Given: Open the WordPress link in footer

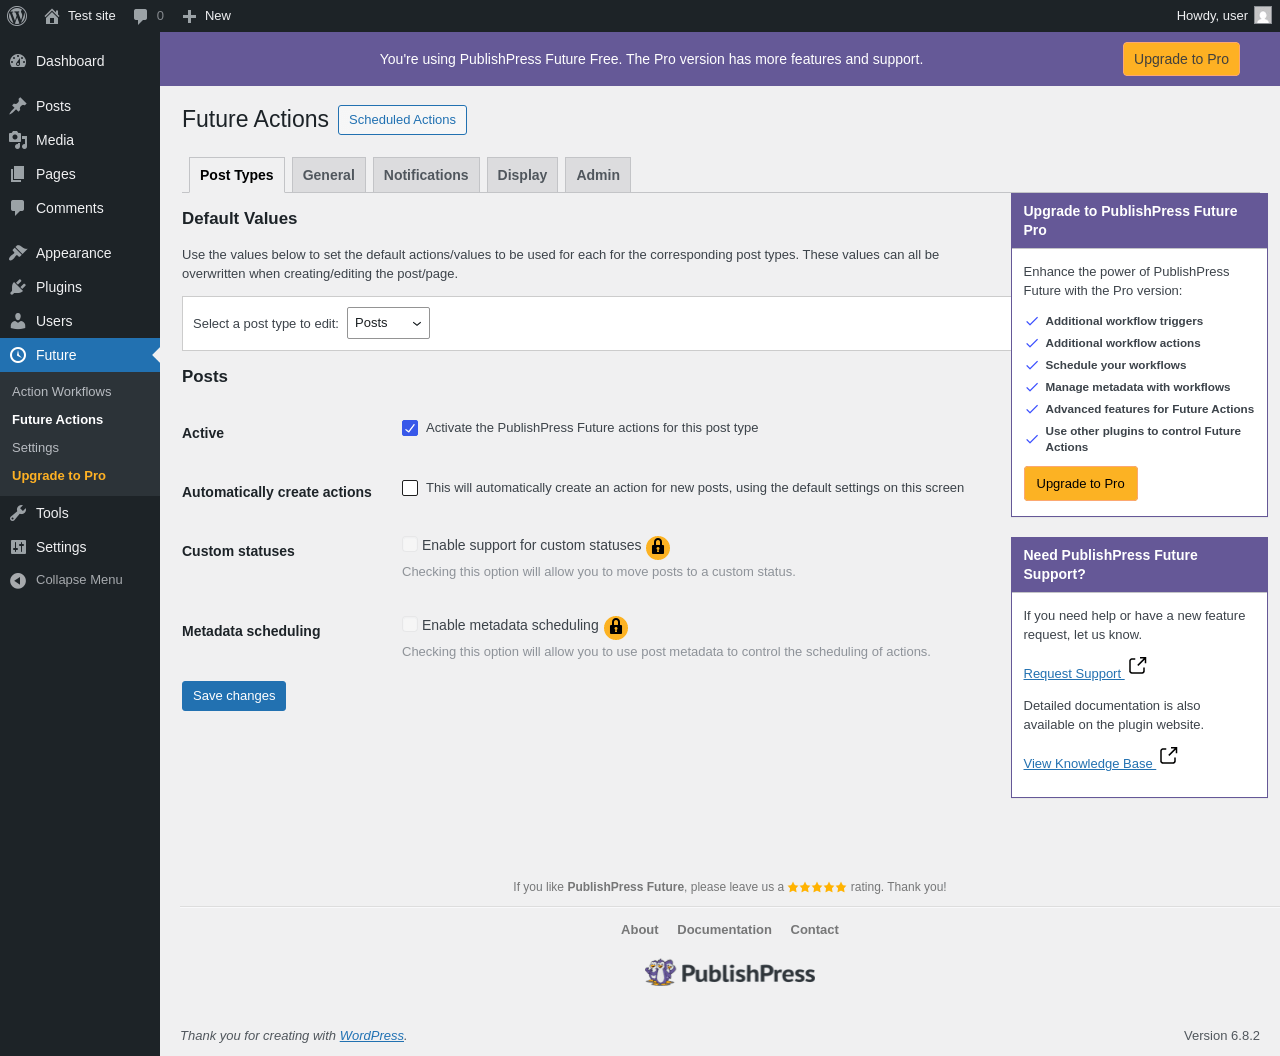Looking at the screenshot, I should pyautogui.click(x=372, y=1036).
